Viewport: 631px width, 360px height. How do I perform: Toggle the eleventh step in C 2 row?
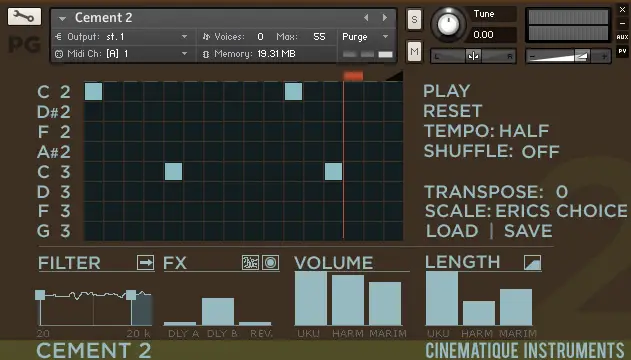click(x=293, y=91)
